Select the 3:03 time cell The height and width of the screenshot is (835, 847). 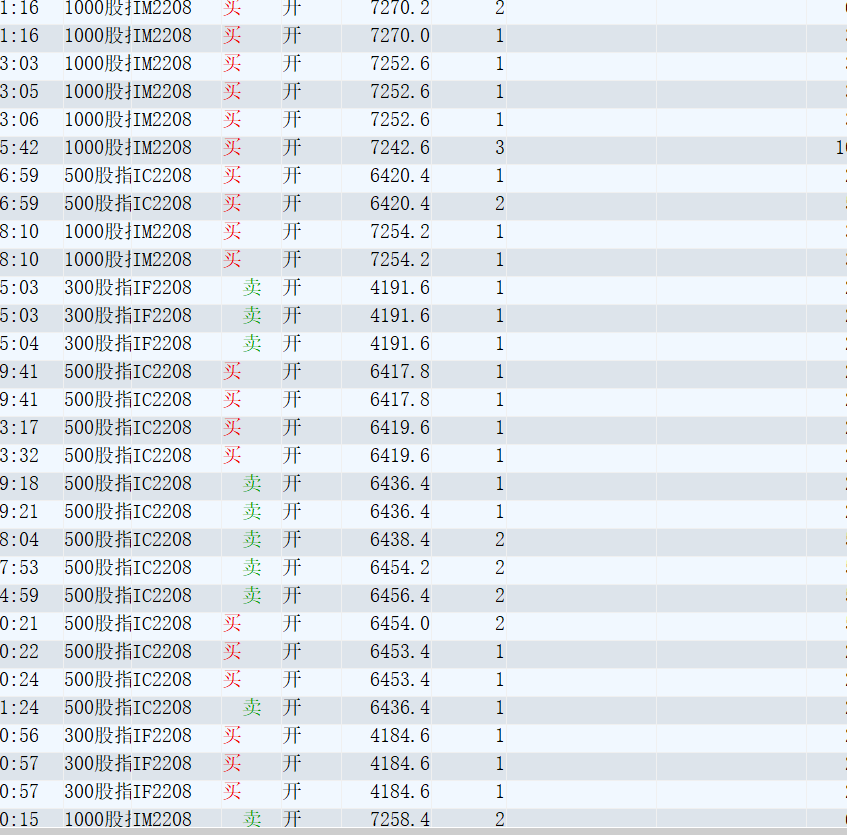[x=19, y=64]
